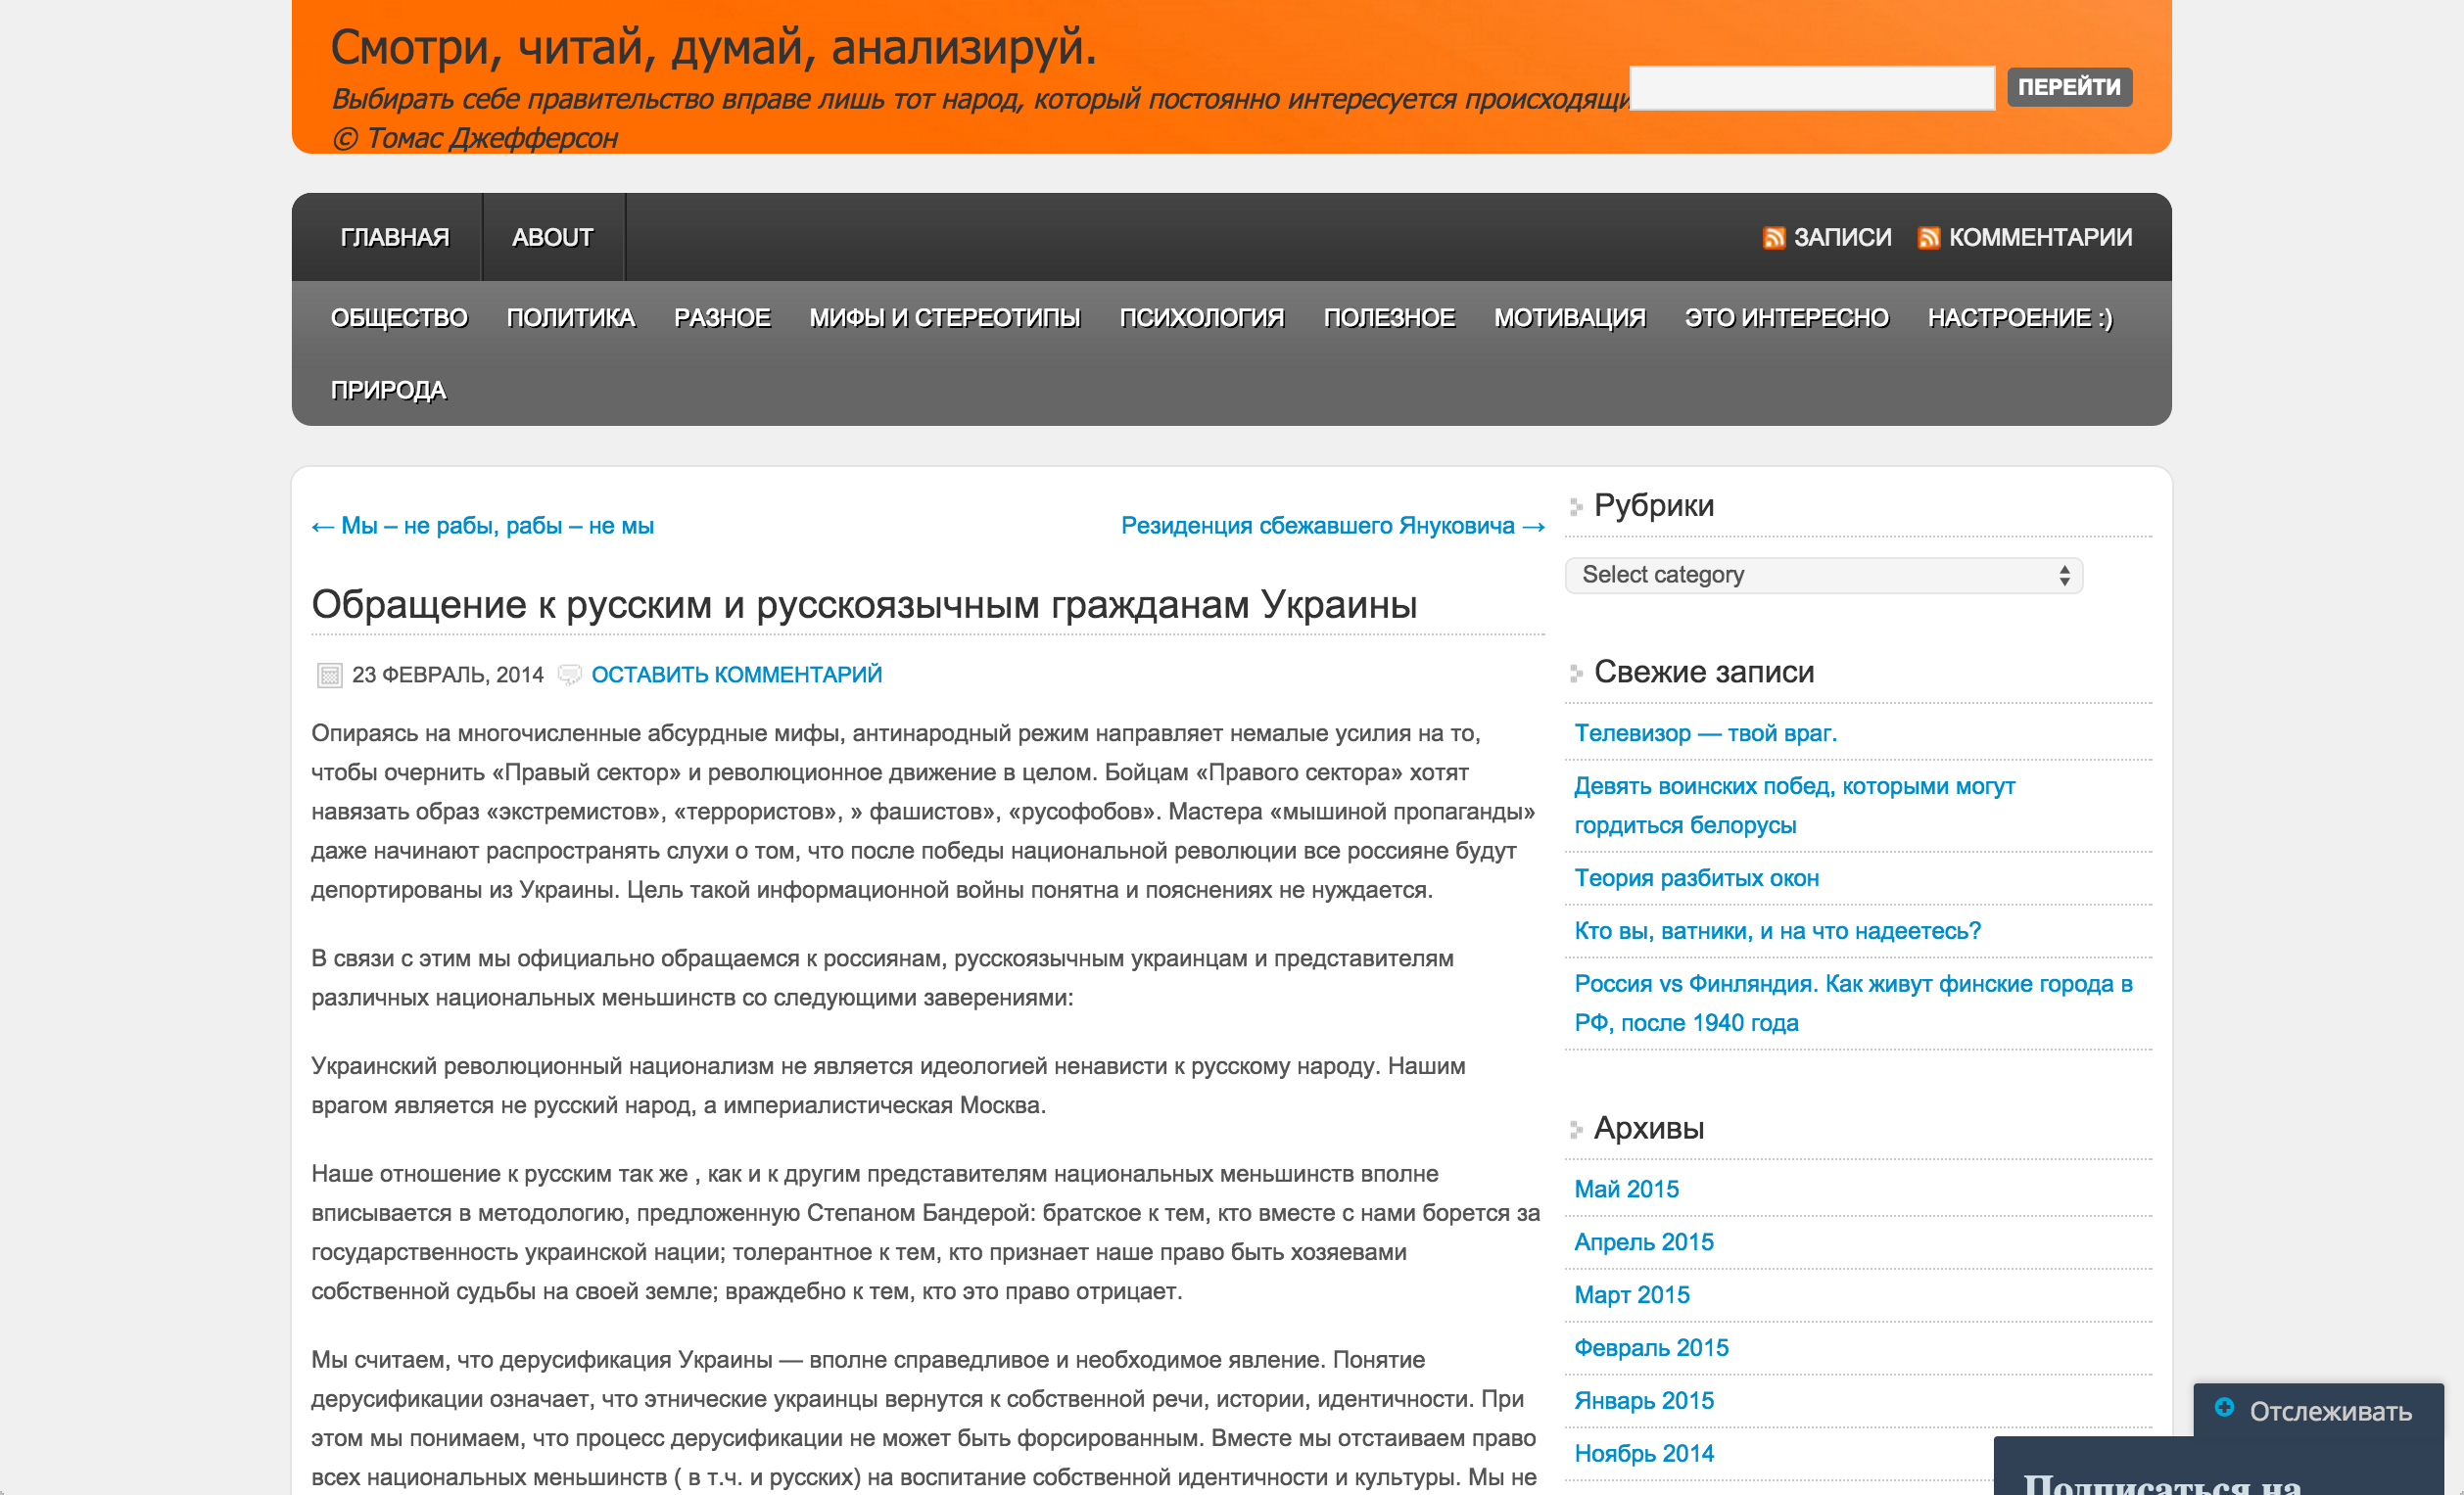The height and width of the screenshot is (1495, 2464).
Task: Click the bullet icon beside Свежие записи heading
Action: tap(1576, 673)
